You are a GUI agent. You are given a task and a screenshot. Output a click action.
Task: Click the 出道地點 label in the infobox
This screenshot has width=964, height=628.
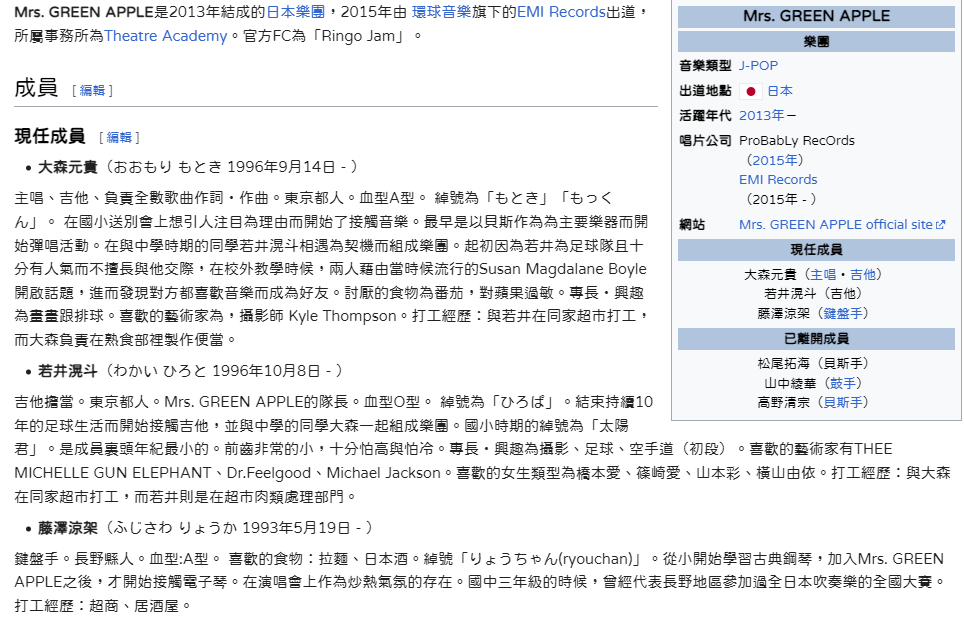pos(705,91)
